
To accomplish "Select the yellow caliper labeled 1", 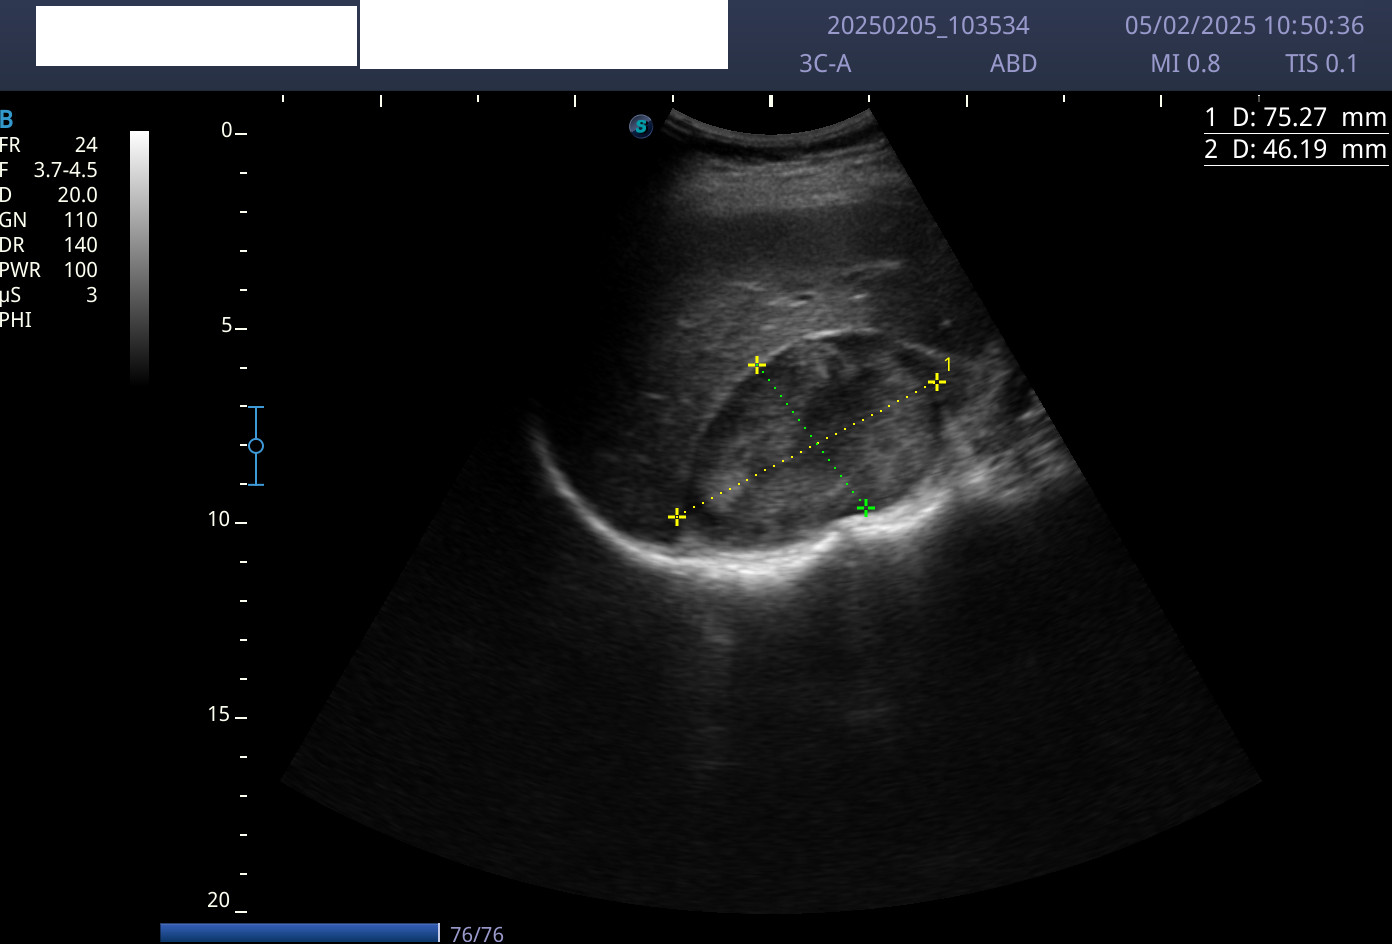I will click(936, 381).
